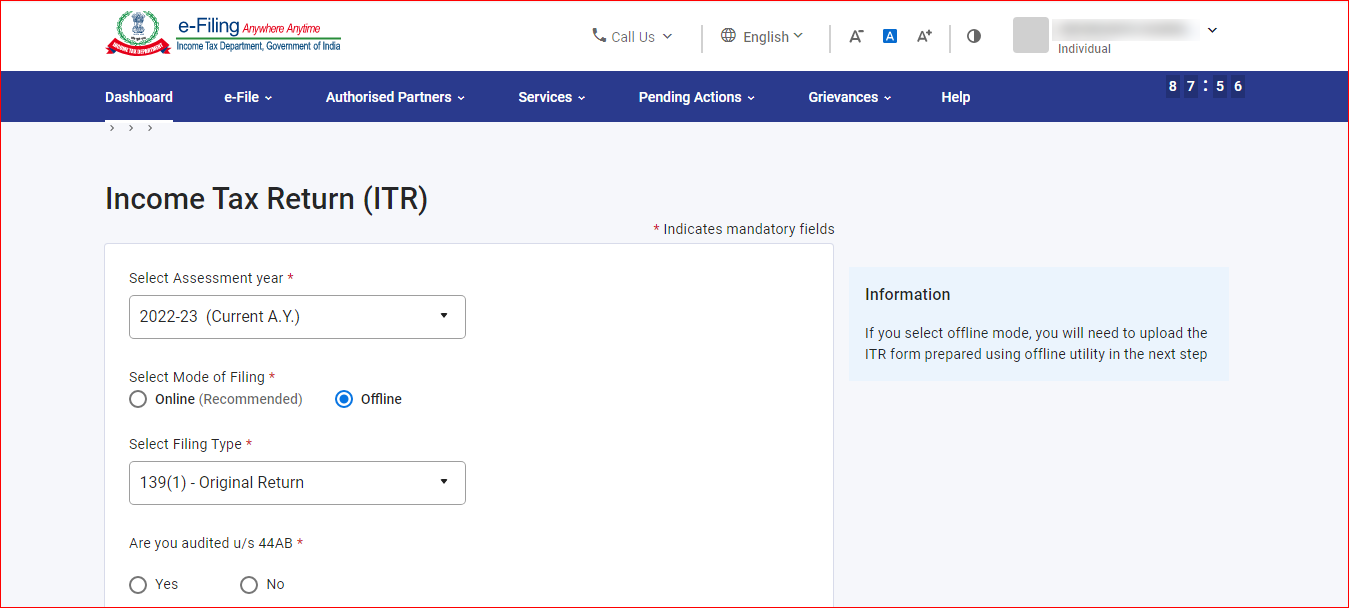The width and height of the screenshot is (1349, 608).
Task: Open the Services menu
Action: click(551, 97)
